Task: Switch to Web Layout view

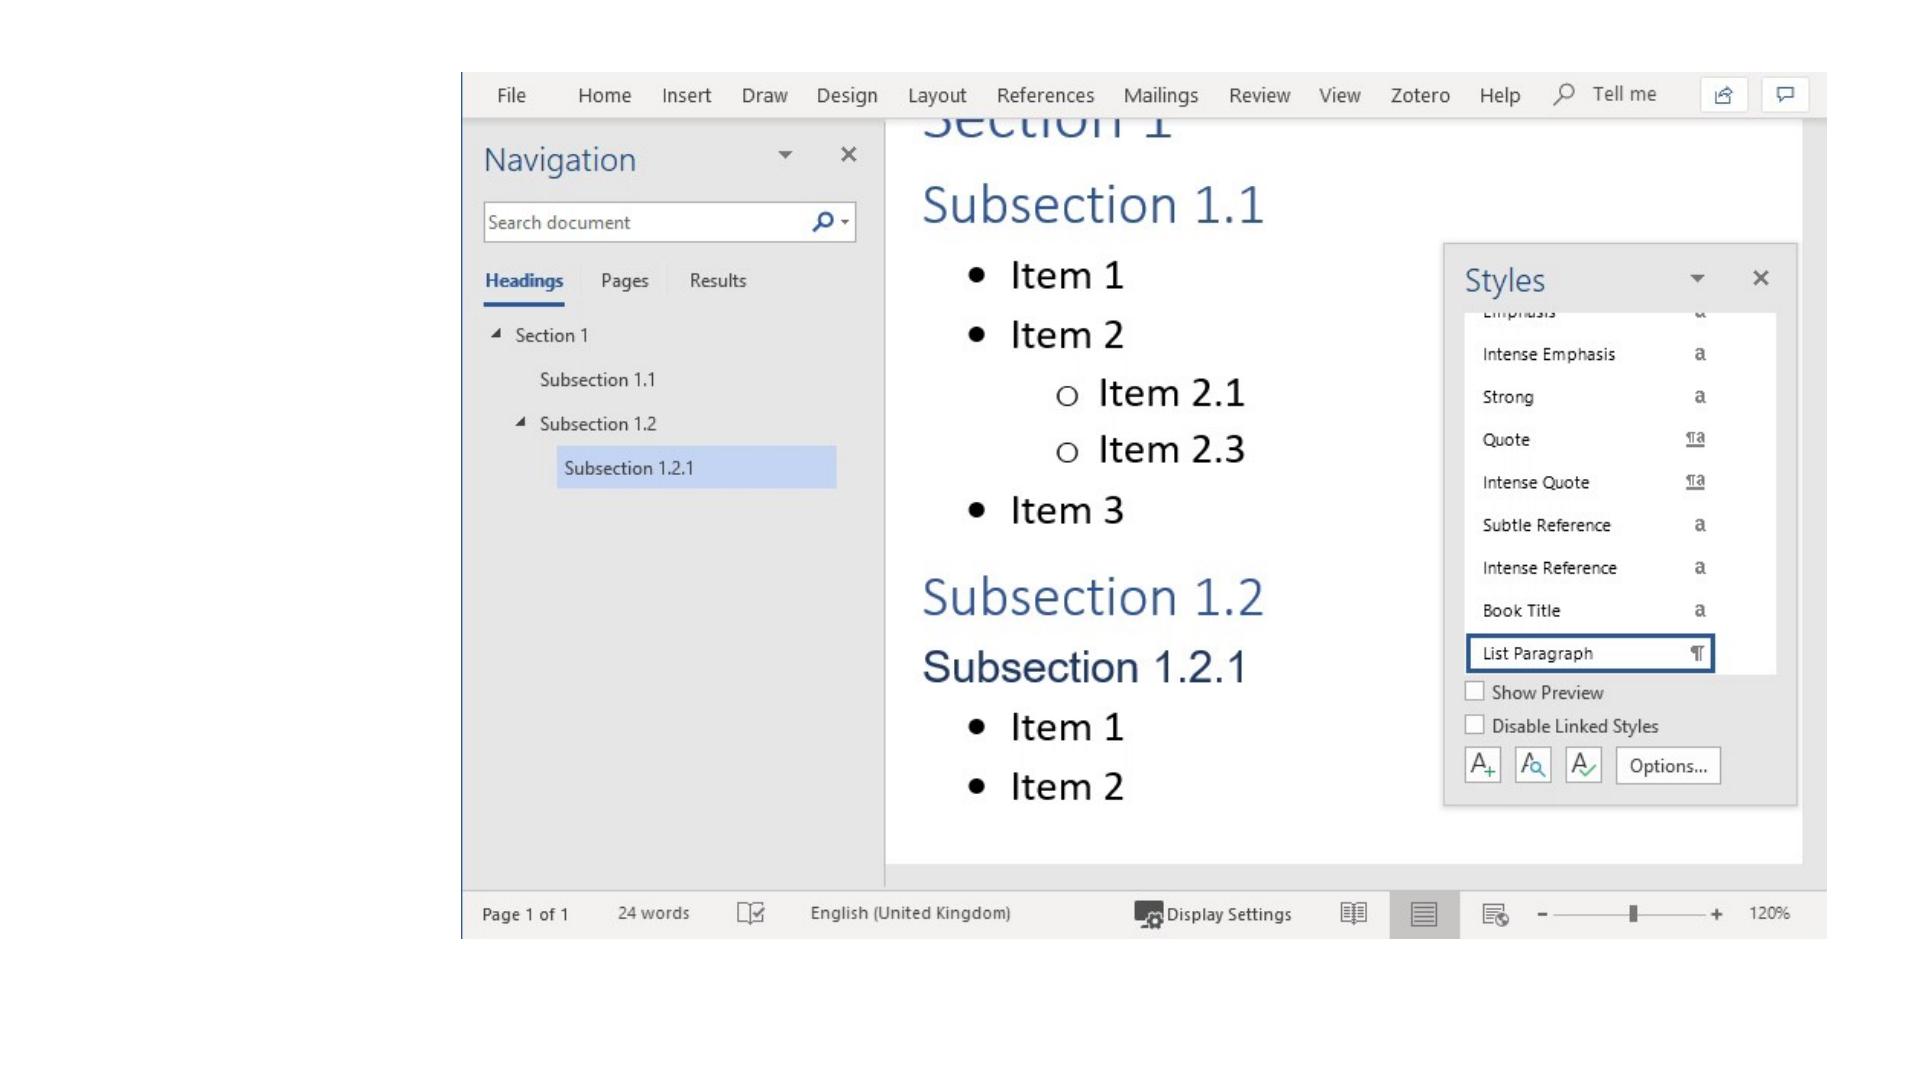Action: pos(1495,914)
